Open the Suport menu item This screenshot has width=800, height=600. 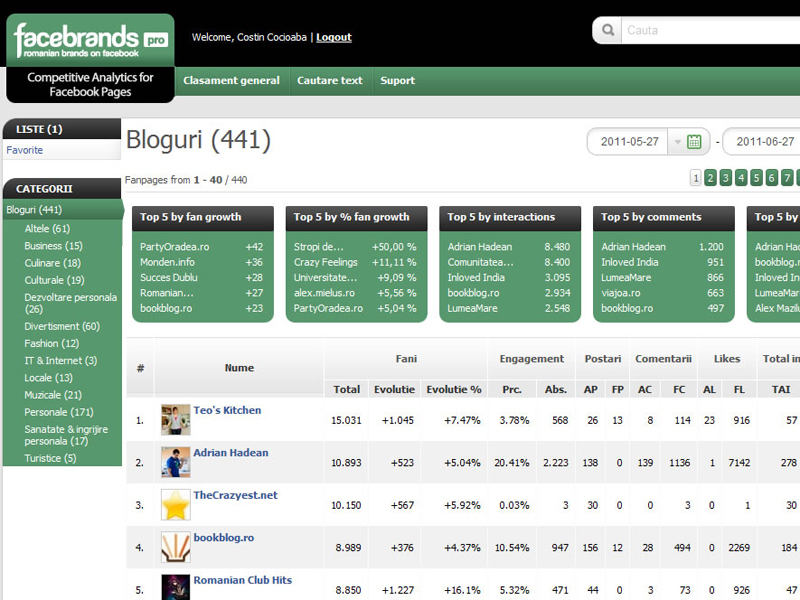(x=397, y=81)
